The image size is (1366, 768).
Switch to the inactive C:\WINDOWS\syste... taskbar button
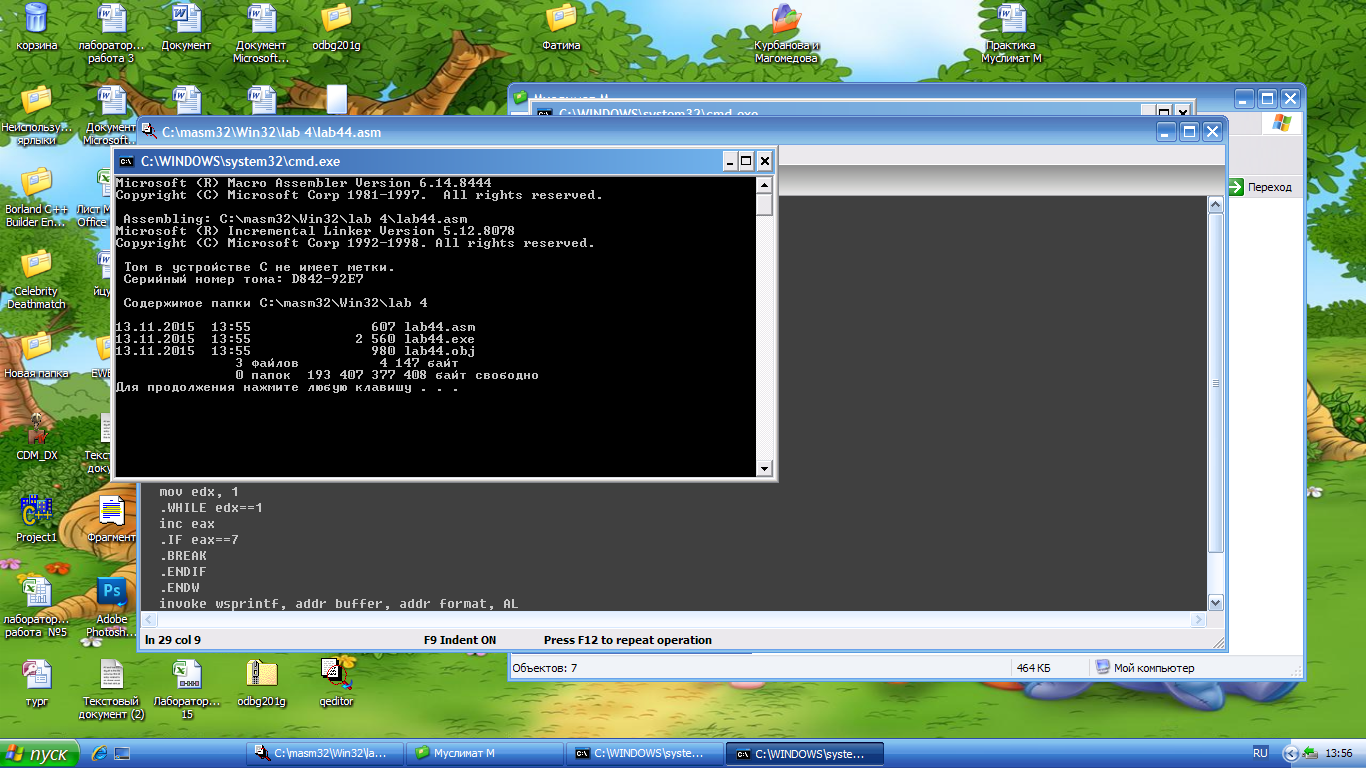643,753
